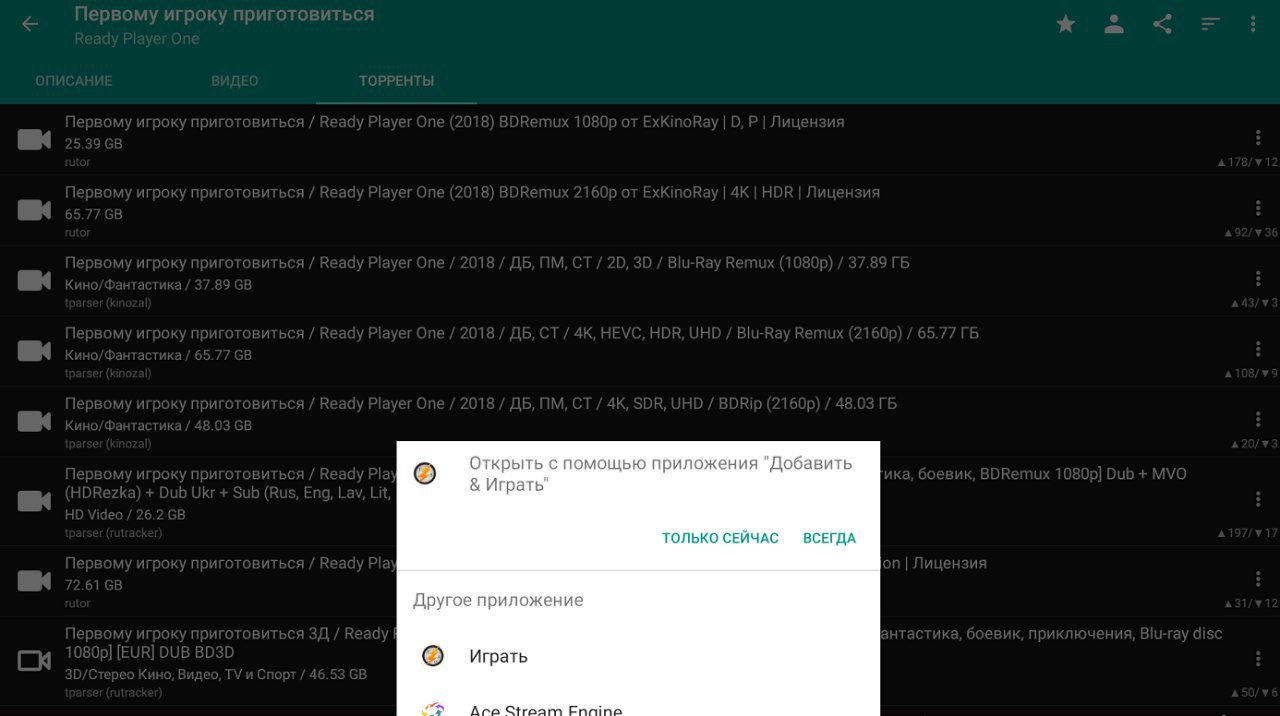Screen dimensions: 1280x716
Task: Choose ТОЛЬКО СЕЙЧАС in open-with dialog
Action: point(720,538)
